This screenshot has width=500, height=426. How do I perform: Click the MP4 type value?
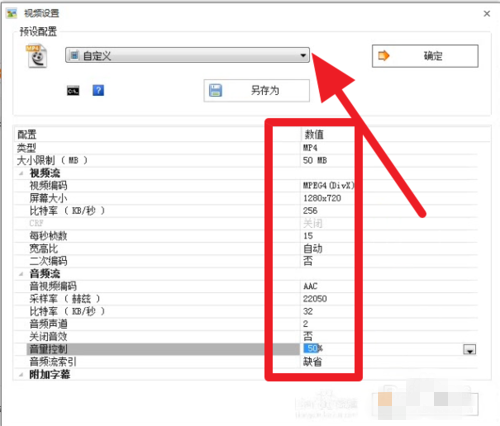tap(310, 148)
